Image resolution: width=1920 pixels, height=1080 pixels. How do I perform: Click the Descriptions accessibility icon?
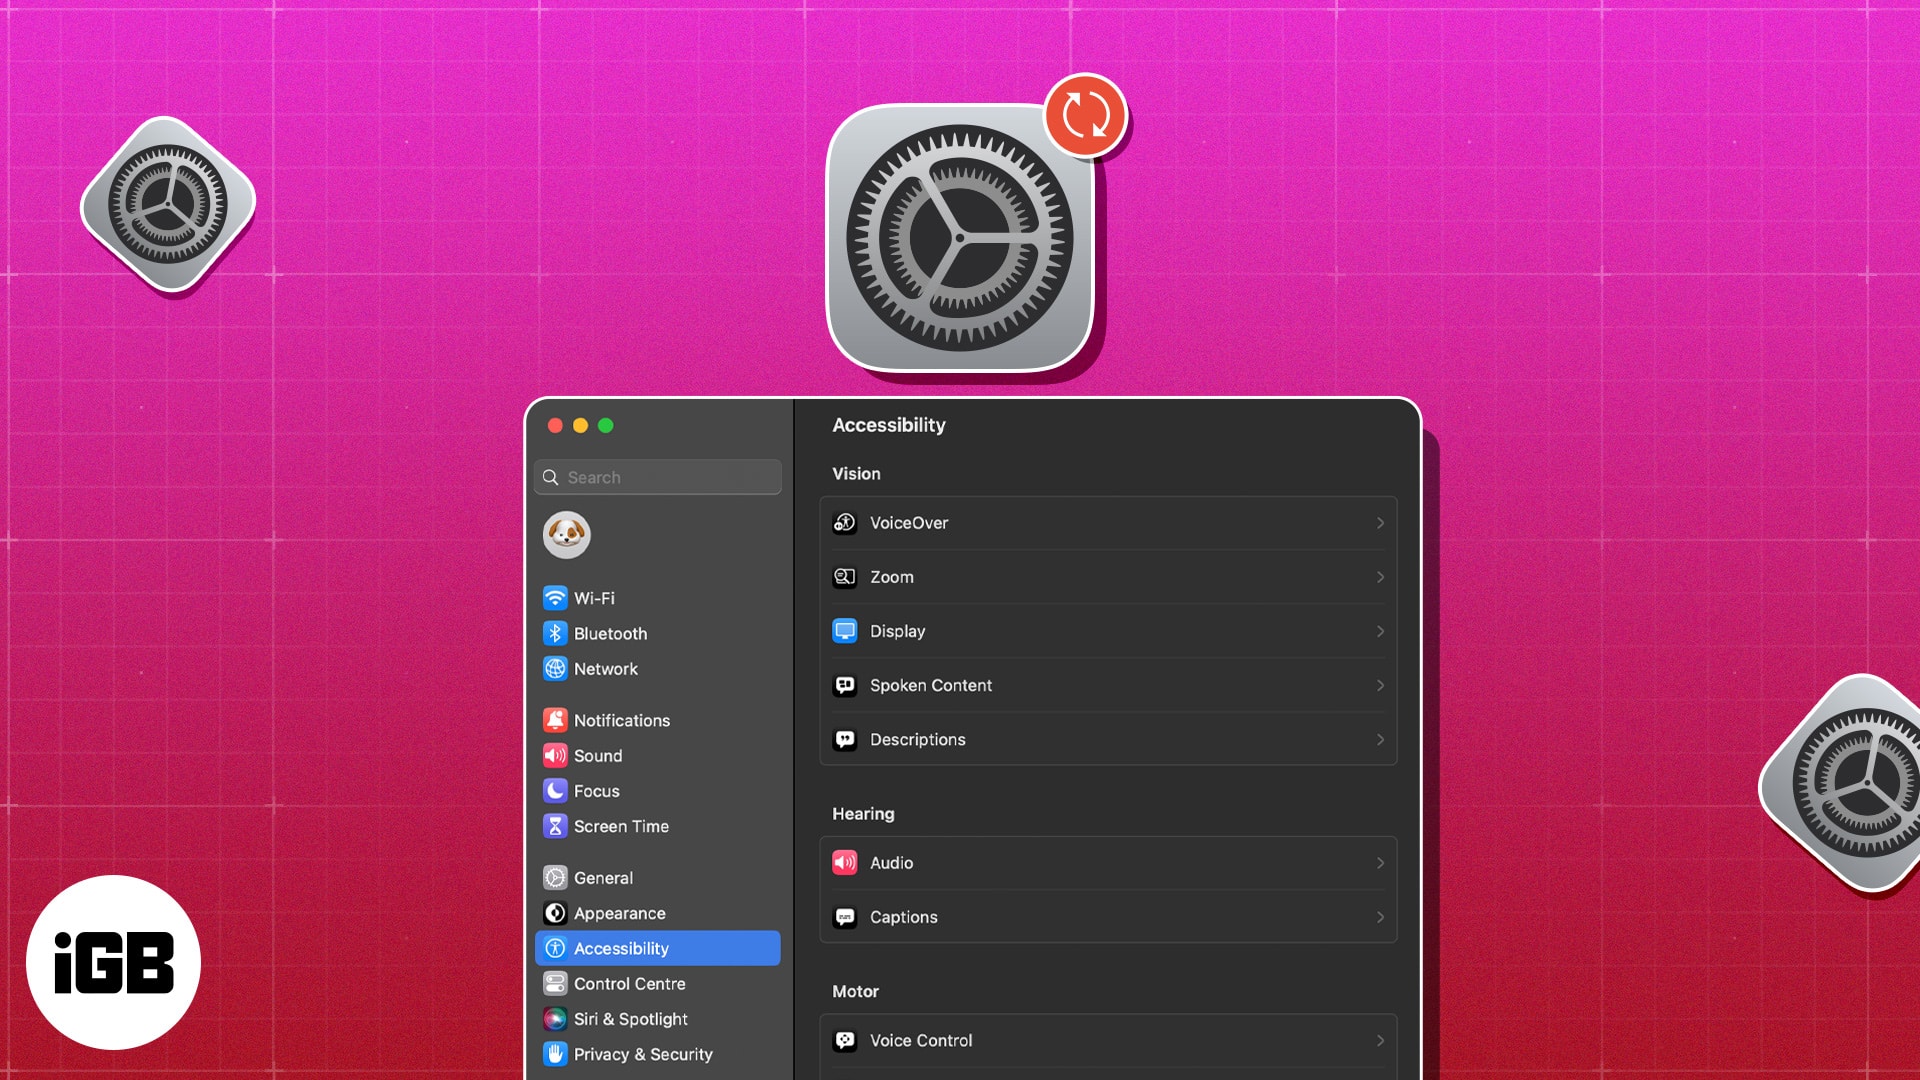pos(844,738)
